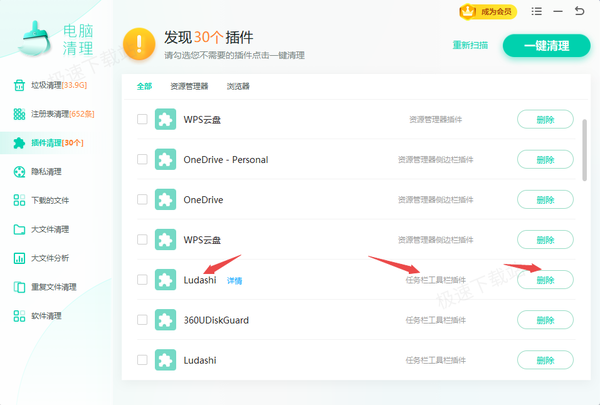The width and height of the screenshot is (600, 405).
Task: Check the 360UDiskGuard checkbox
Action: click(142, 320)
